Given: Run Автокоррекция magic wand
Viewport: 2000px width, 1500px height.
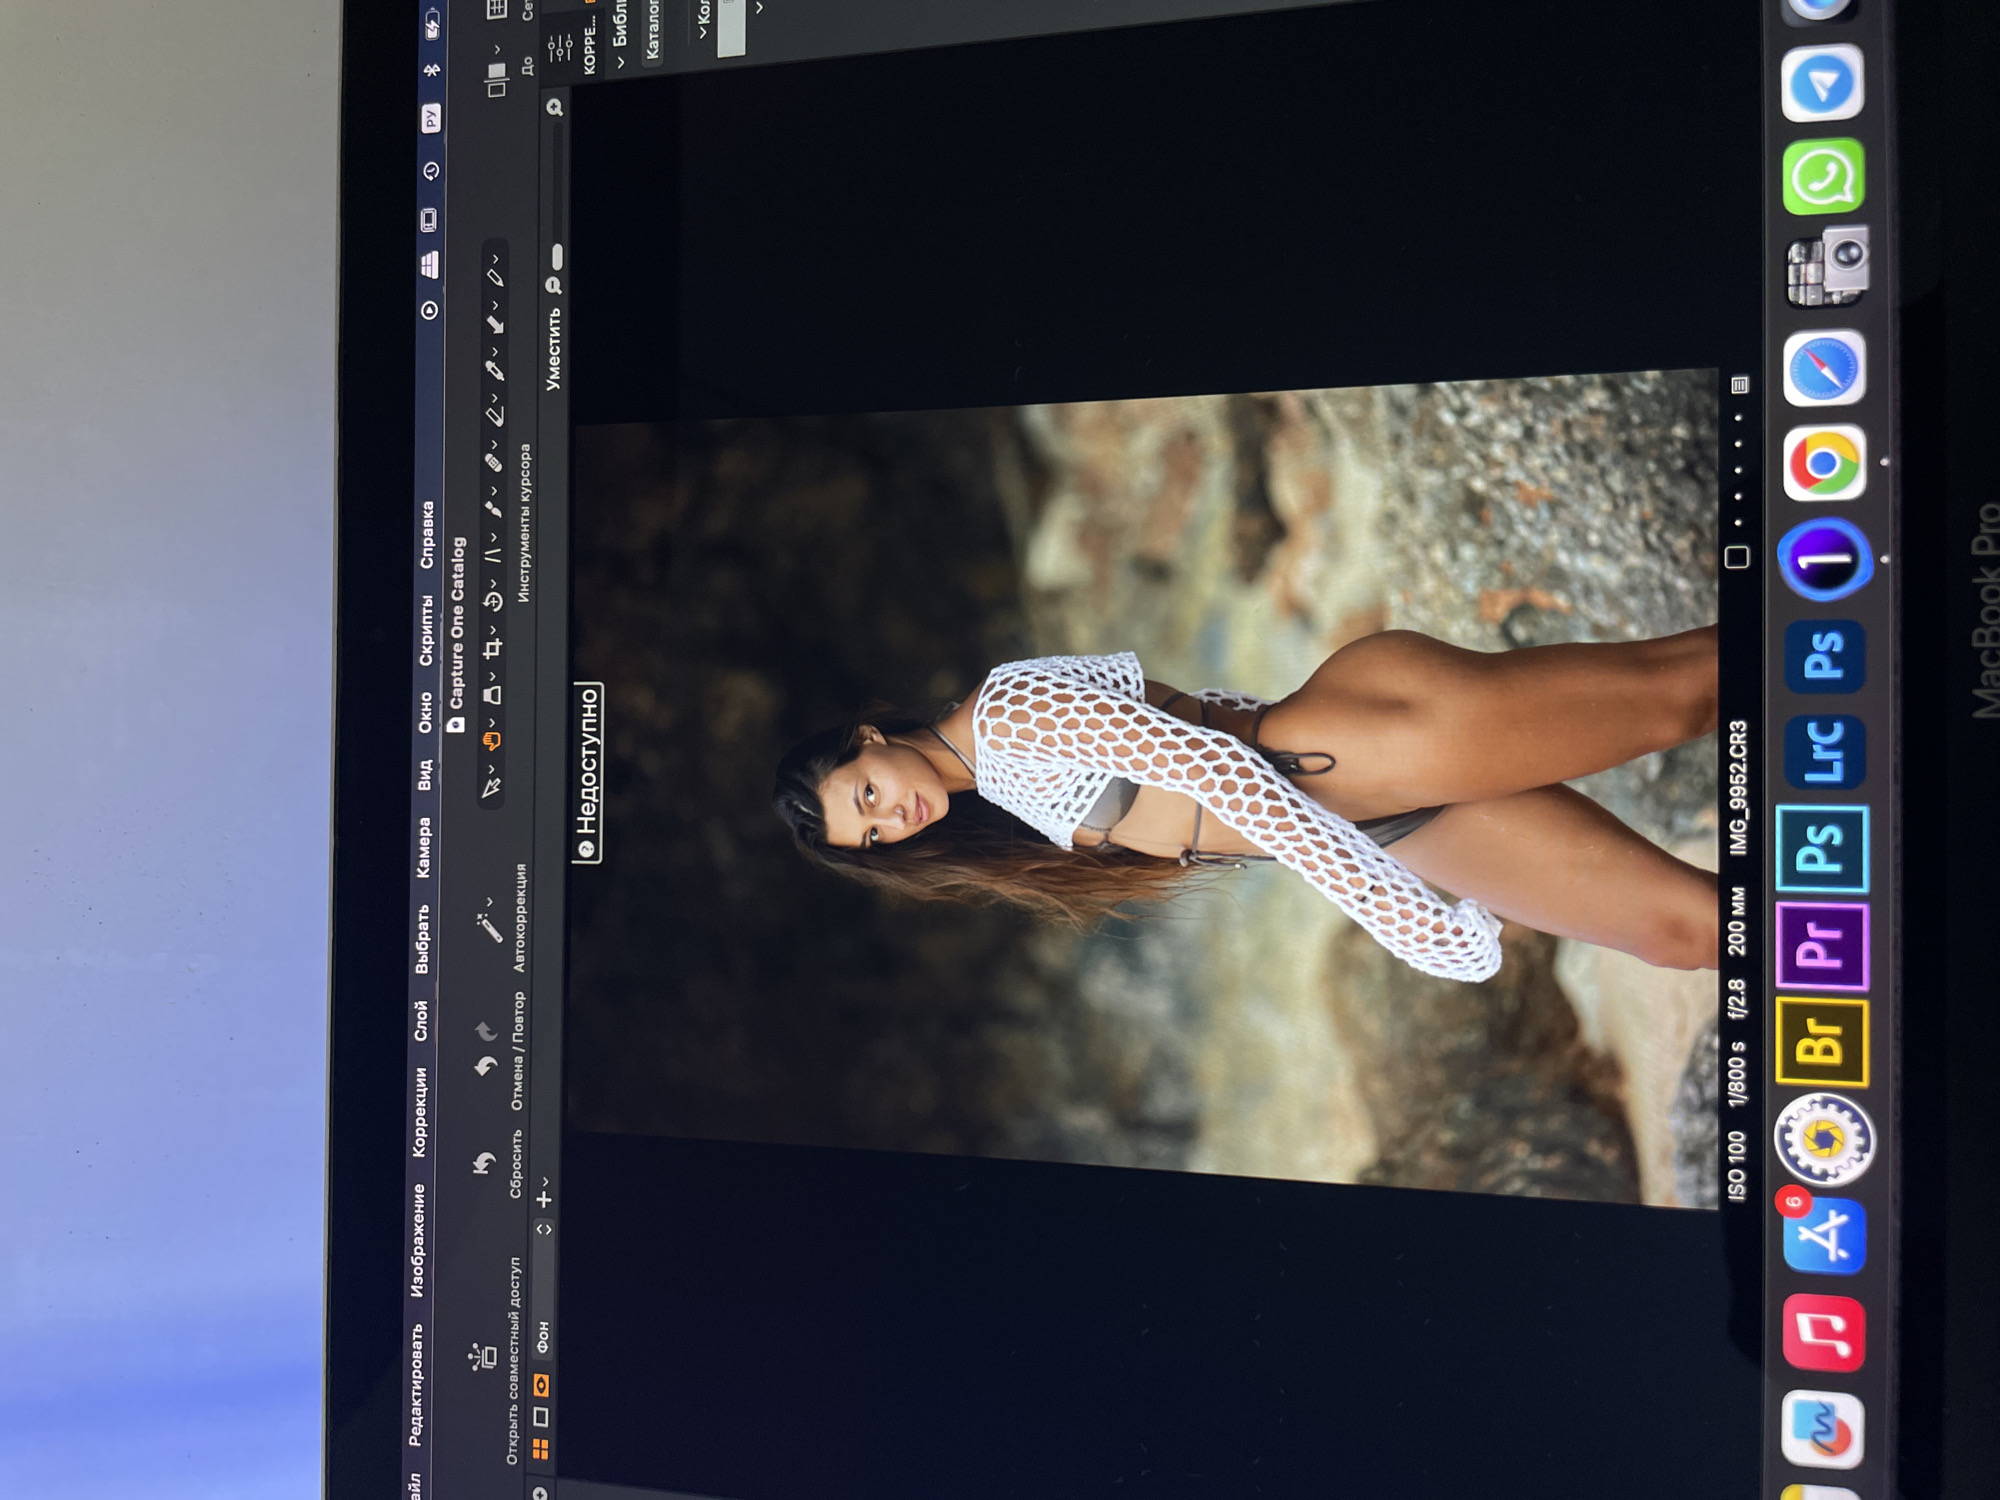Looking at the screenshot, I should pyautogui.click(x=489, y=928).
